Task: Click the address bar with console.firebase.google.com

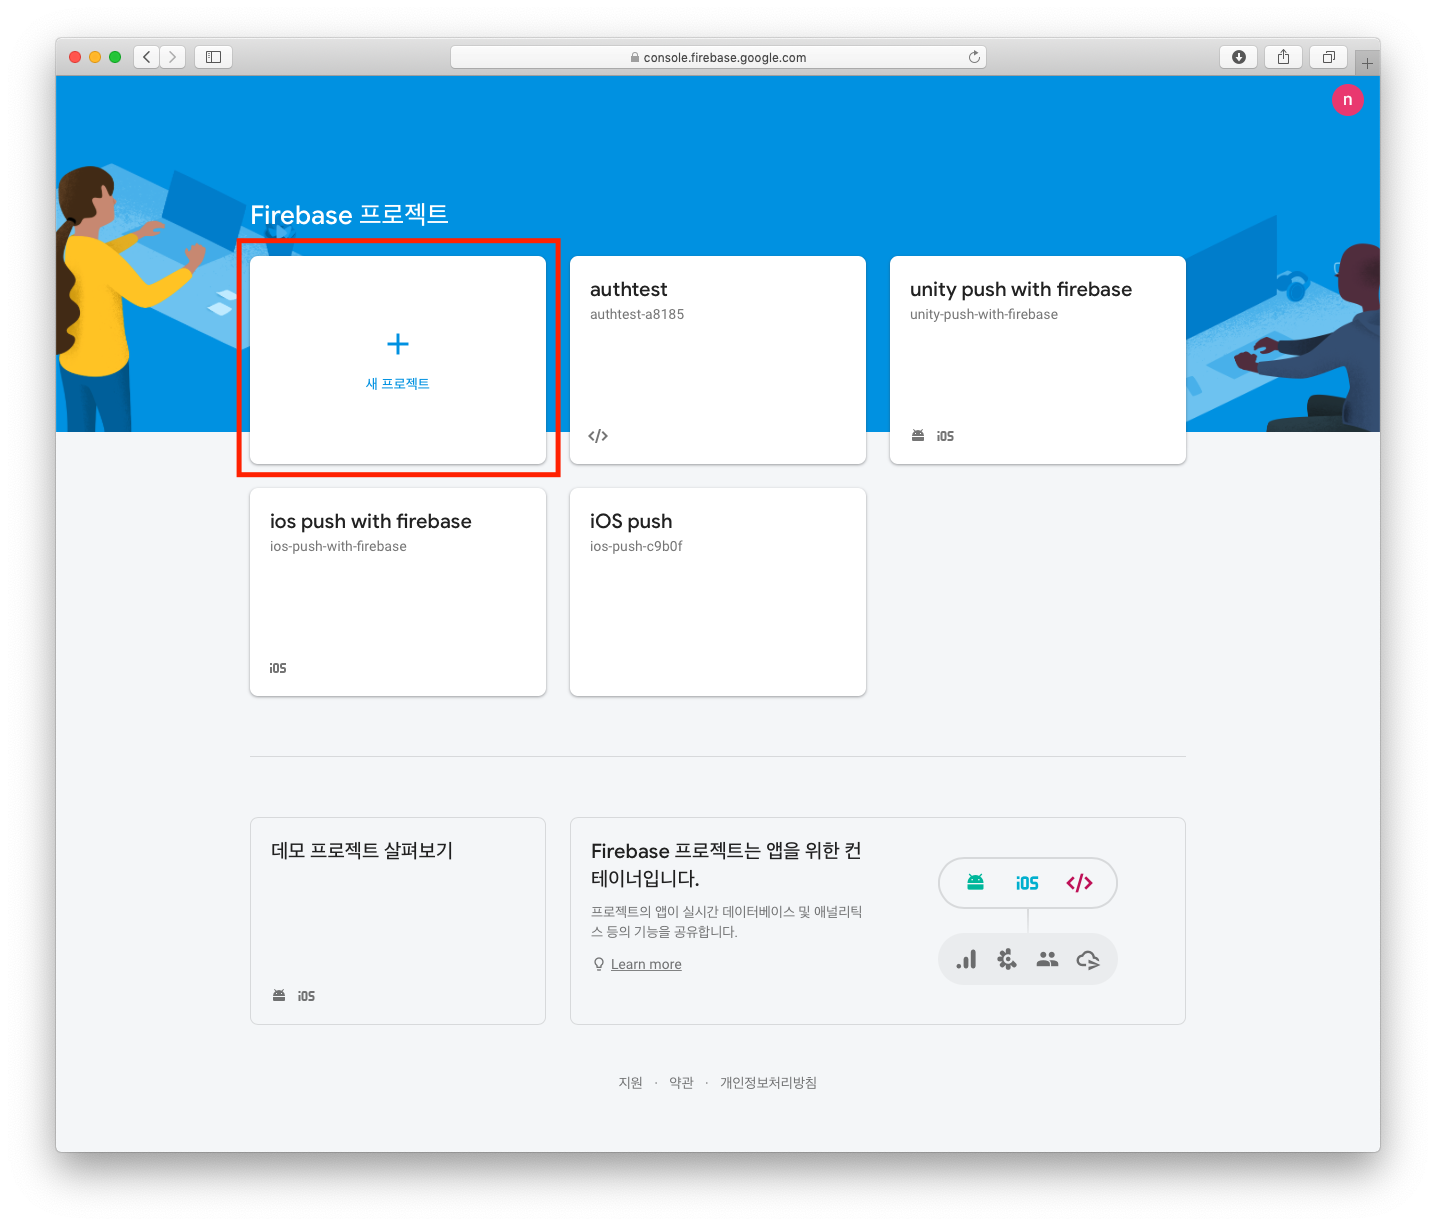Action: click(718, 57)
